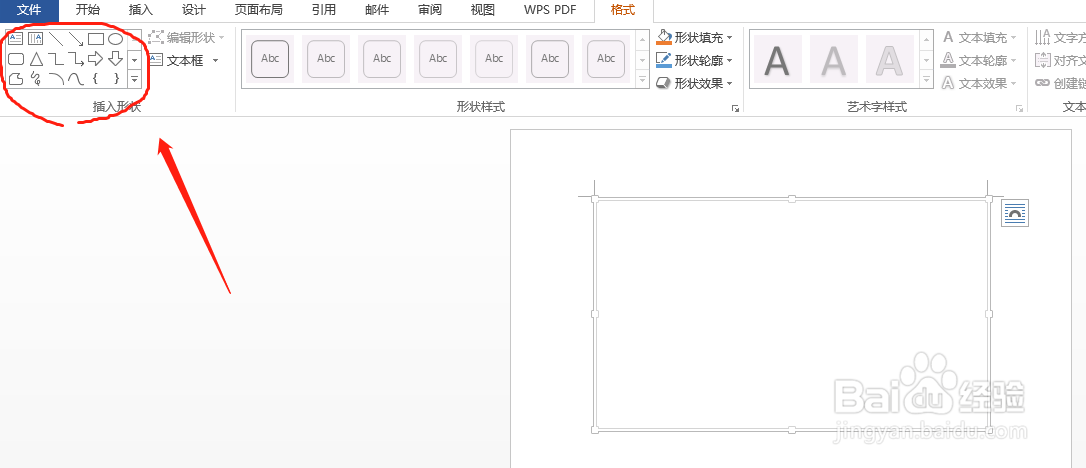
Task: Choose the down block arrow shape
Action: tap(116, 59)
